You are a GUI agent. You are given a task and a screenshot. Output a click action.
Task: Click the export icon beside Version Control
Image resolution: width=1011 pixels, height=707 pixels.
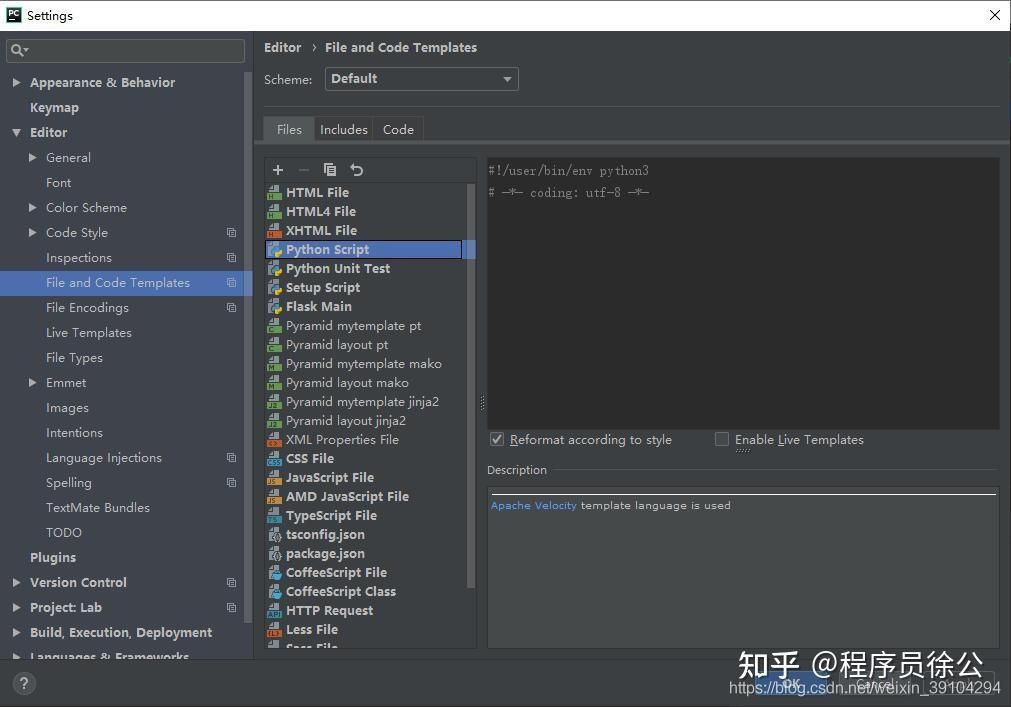pyautogui.click(x=231, y=582)
